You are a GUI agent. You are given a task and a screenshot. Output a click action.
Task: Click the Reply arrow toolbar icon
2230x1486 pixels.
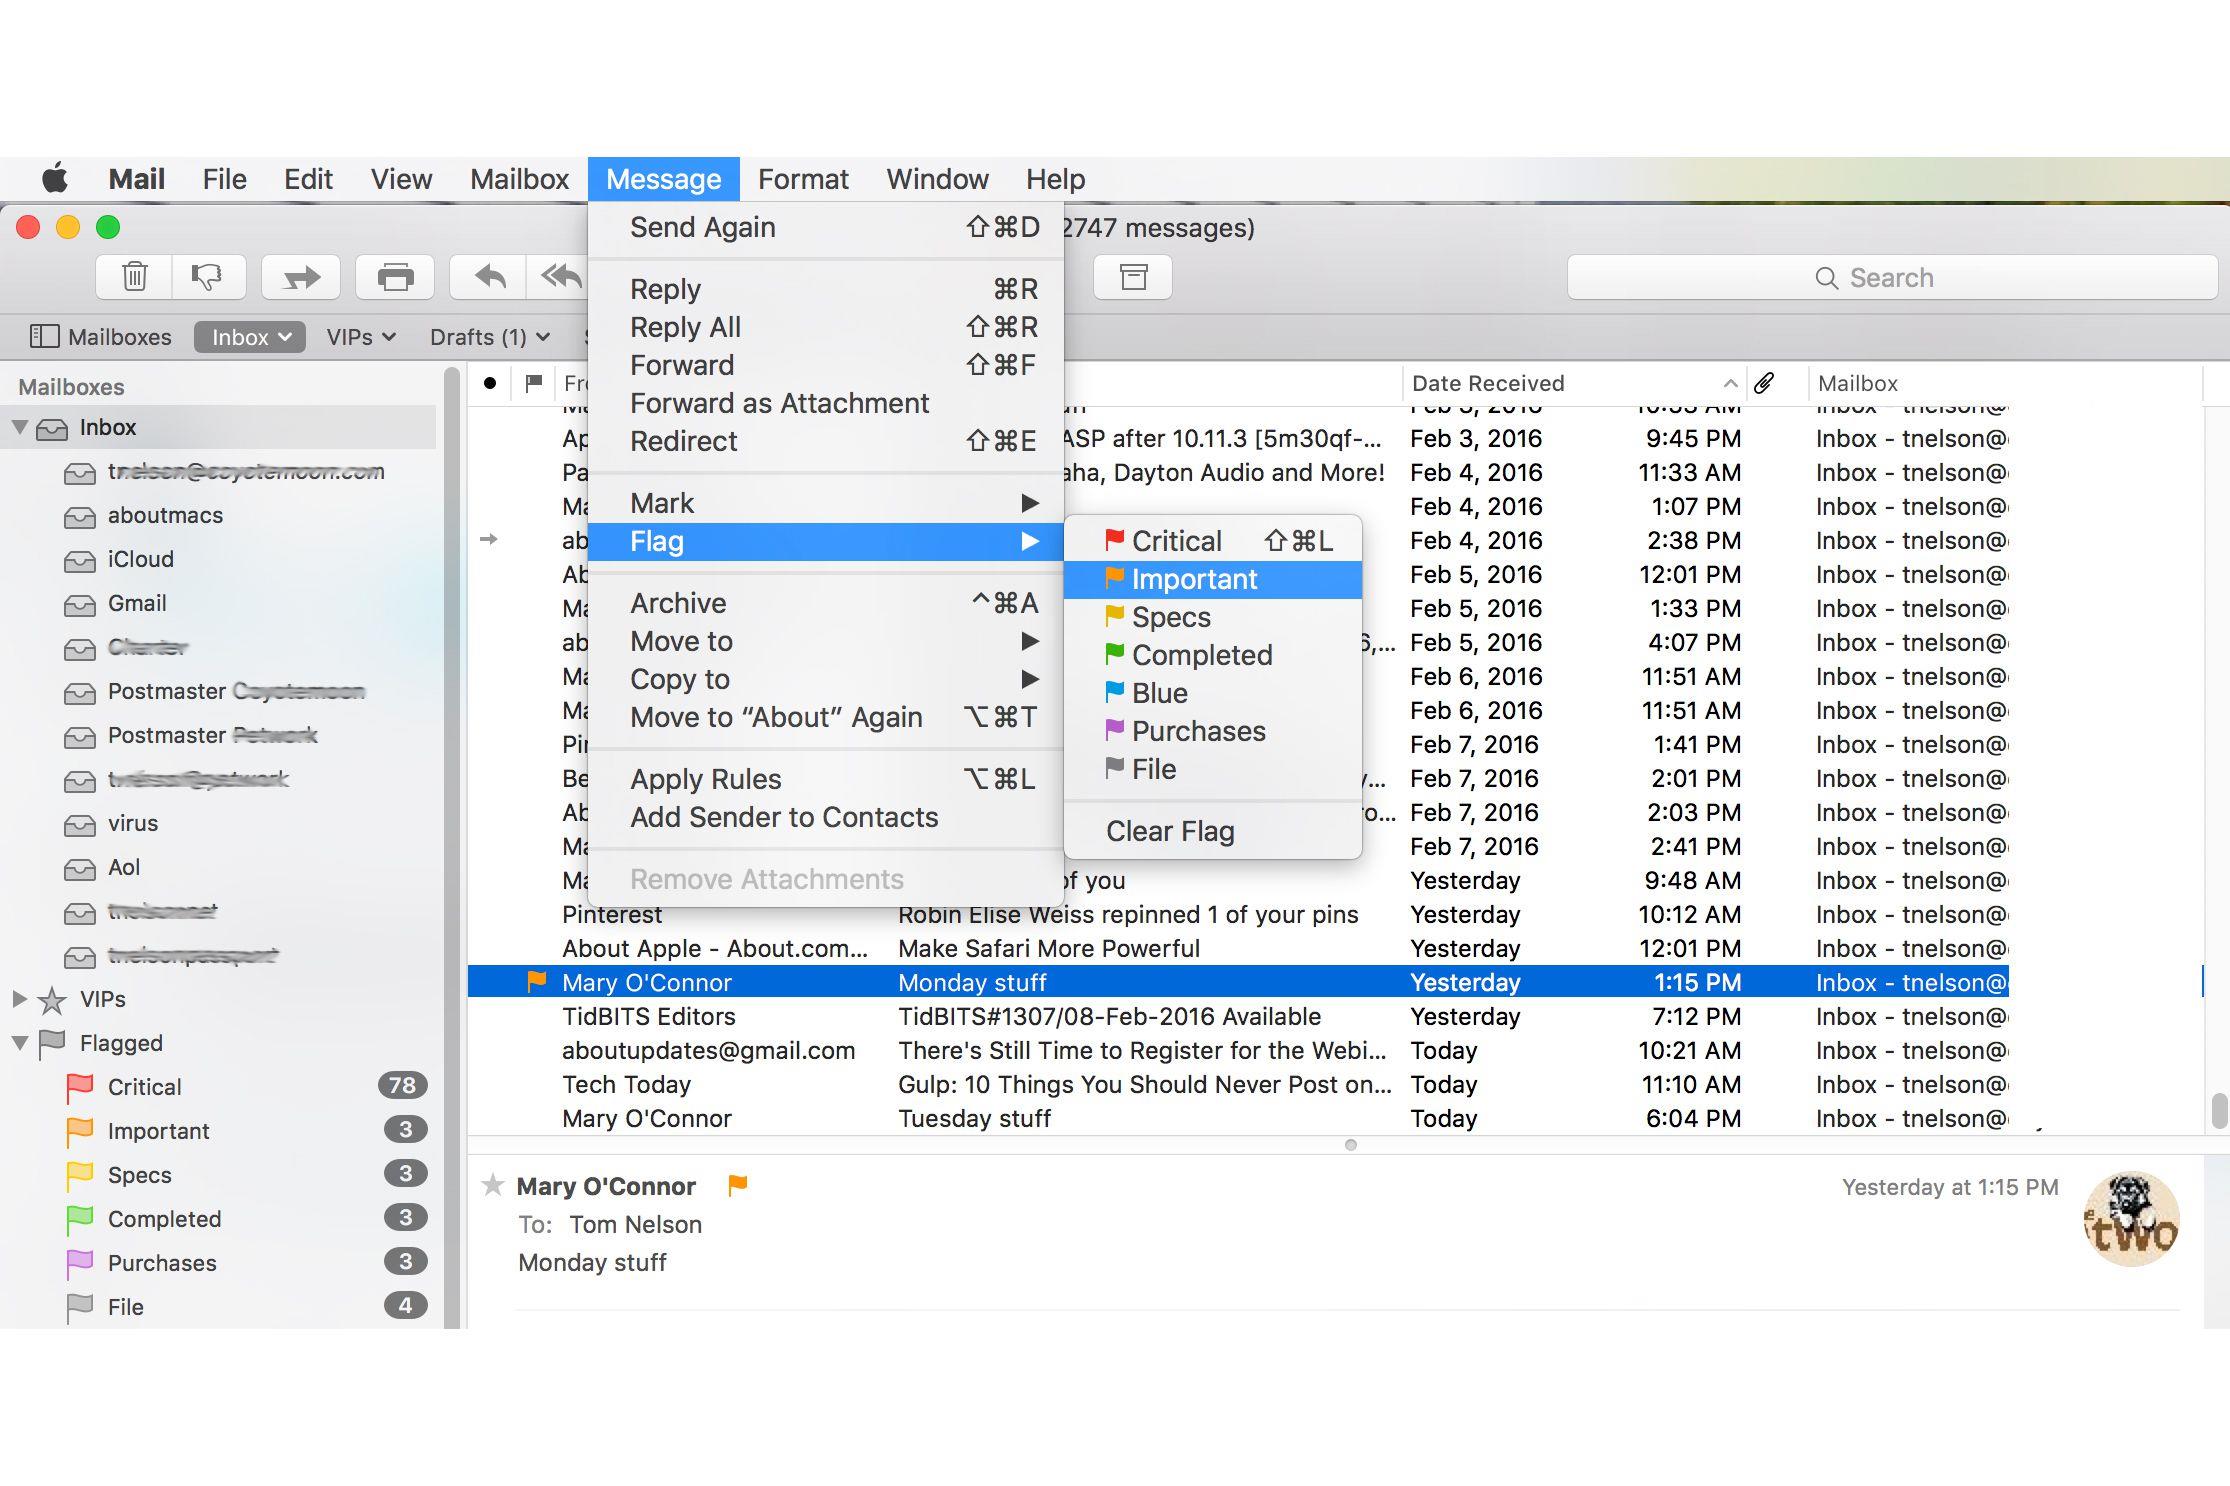coord(489,277)
